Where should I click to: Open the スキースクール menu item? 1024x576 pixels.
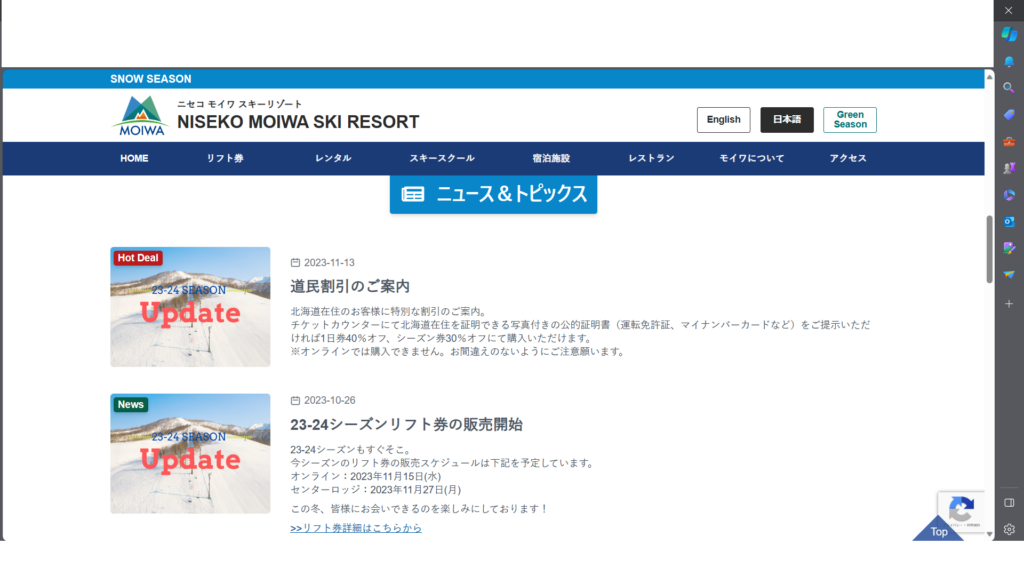tap(442, 158)
